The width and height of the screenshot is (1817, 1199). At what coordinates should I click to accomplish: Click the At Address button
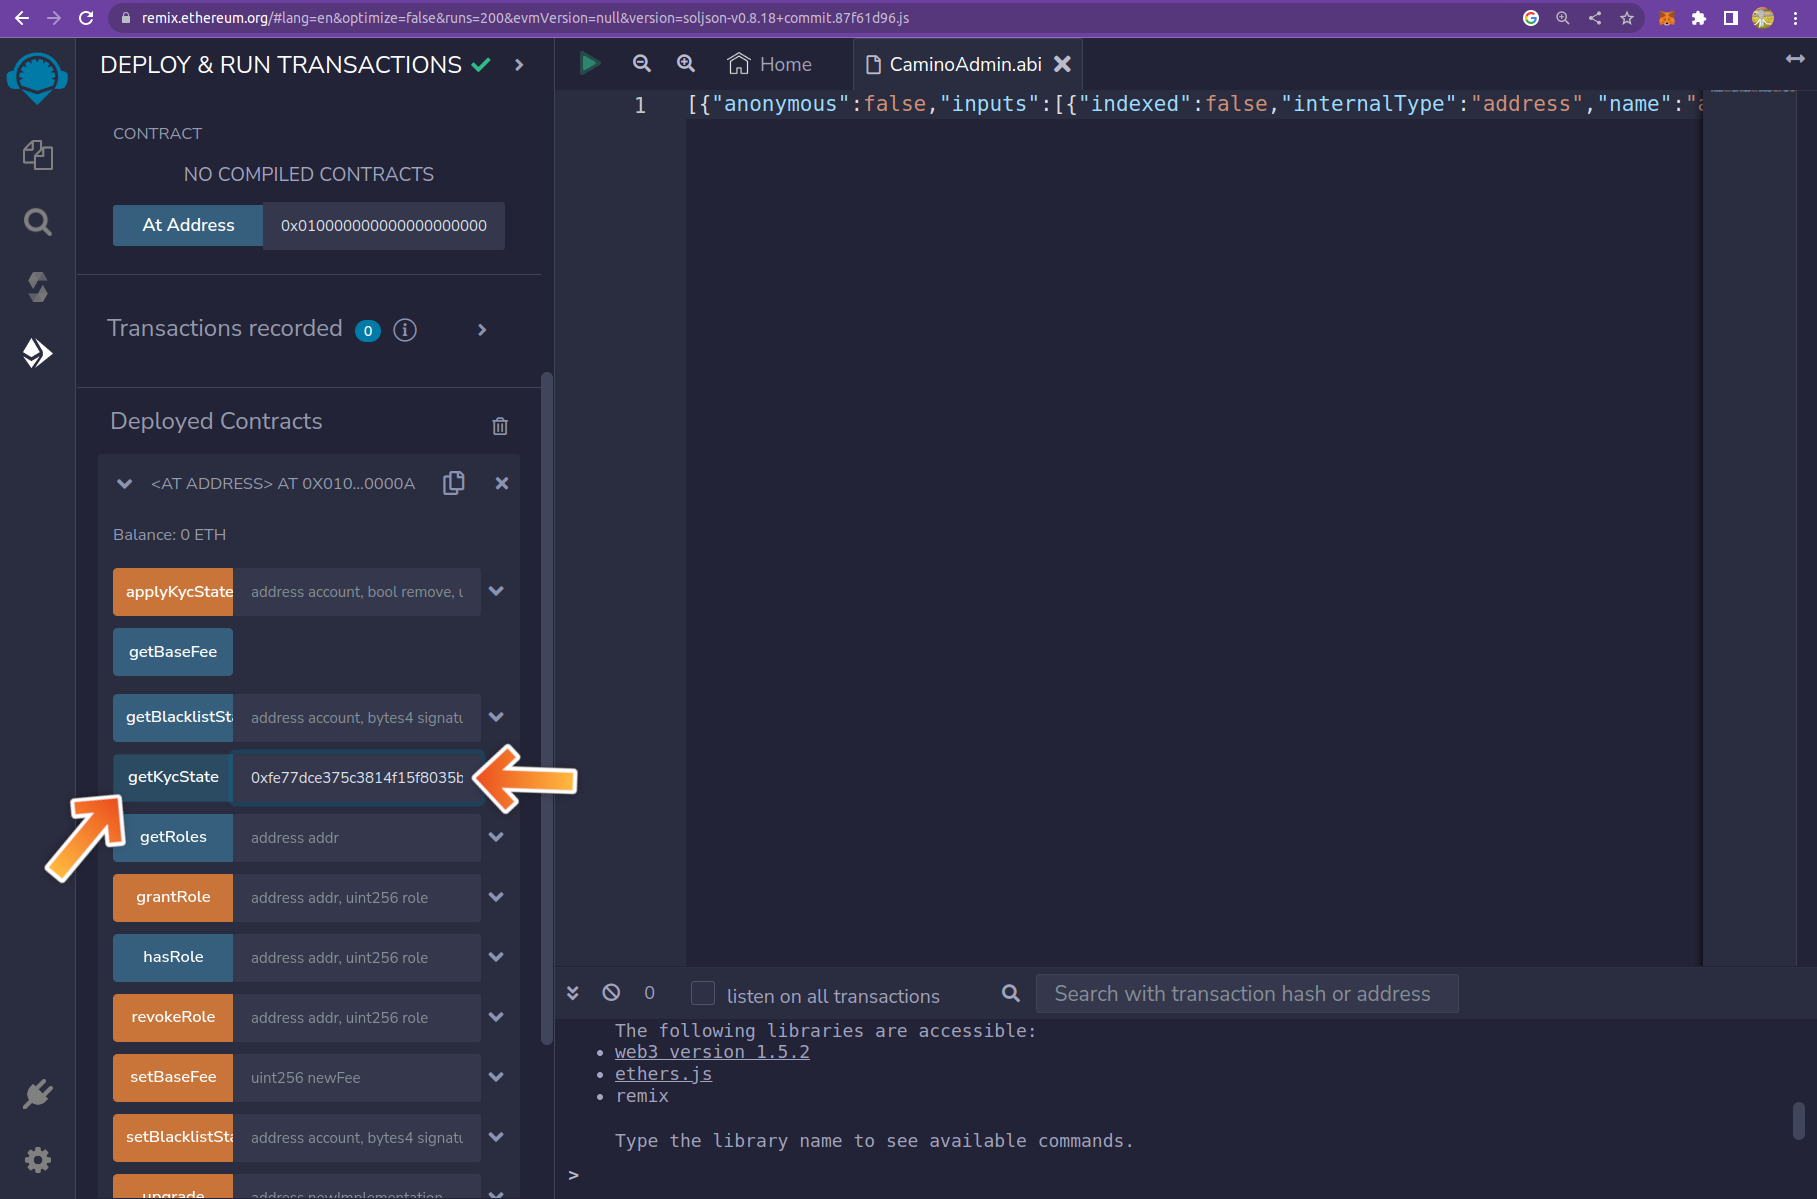pyautogui.click(x=188, y=225)
